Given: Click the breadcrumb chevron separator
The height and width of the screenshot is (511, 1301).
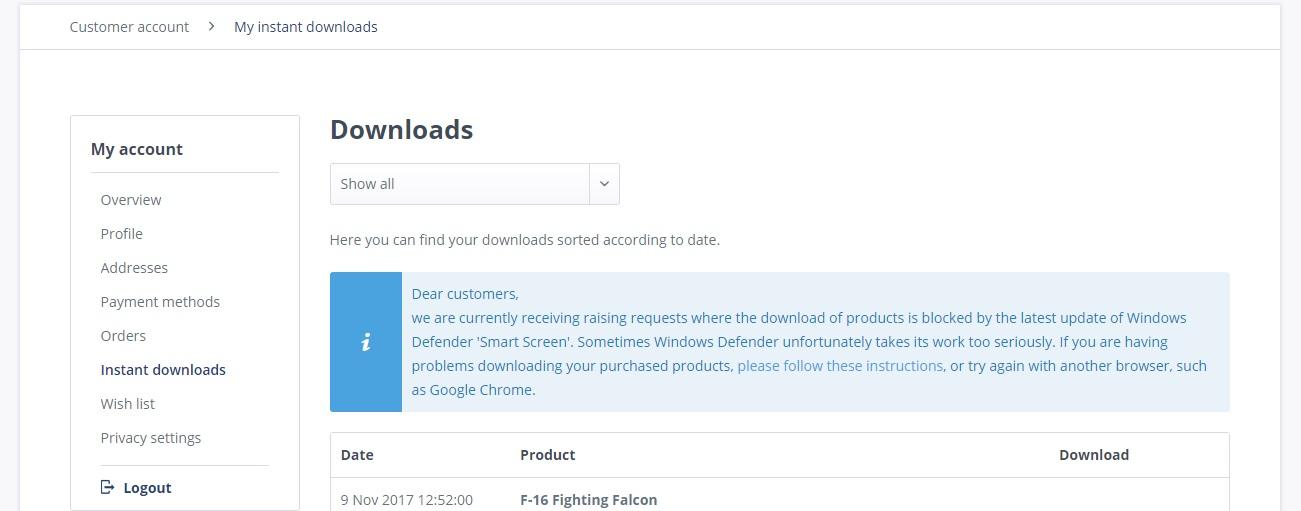Looking at the screenshot, I should [211, 27].
